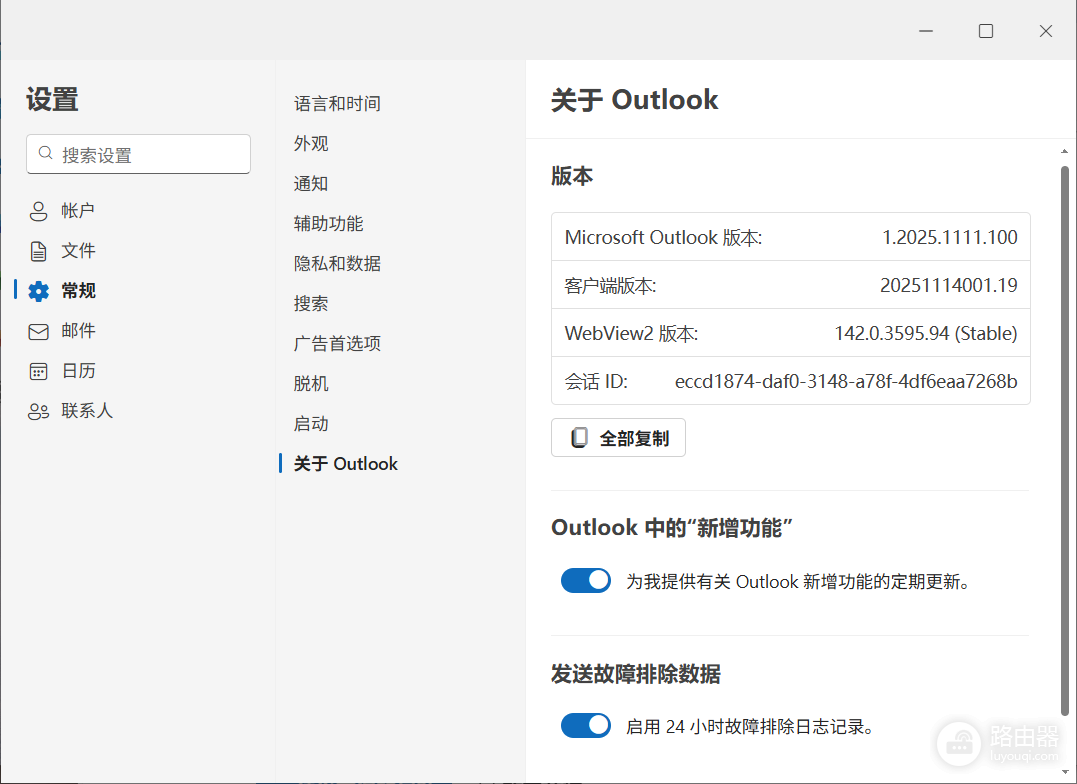The height and width of the screenshot is (784, 1077).
Task: Go to 语言和时间 settings
Action: (x=337, y=104)
